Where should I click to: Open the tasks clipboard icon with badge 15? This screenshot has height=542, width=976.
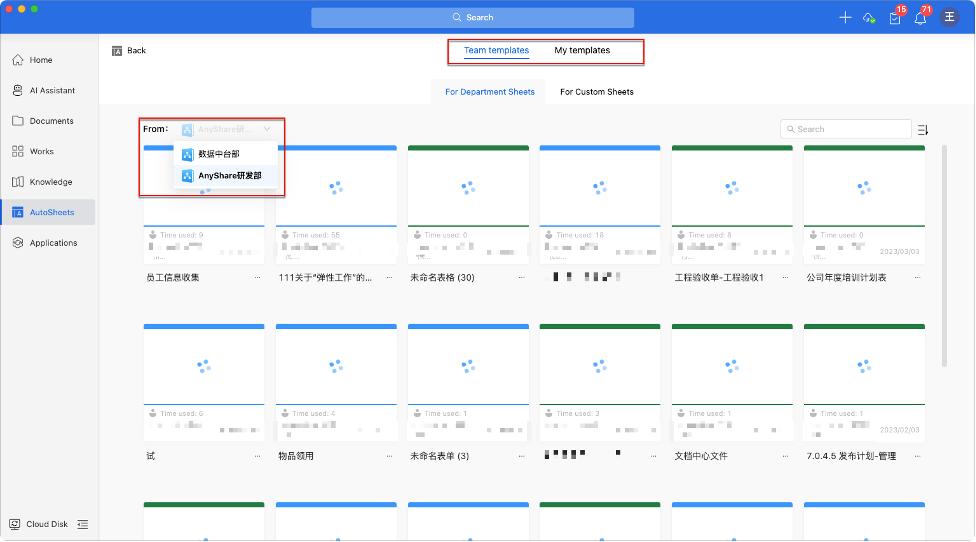pos(895,18)
